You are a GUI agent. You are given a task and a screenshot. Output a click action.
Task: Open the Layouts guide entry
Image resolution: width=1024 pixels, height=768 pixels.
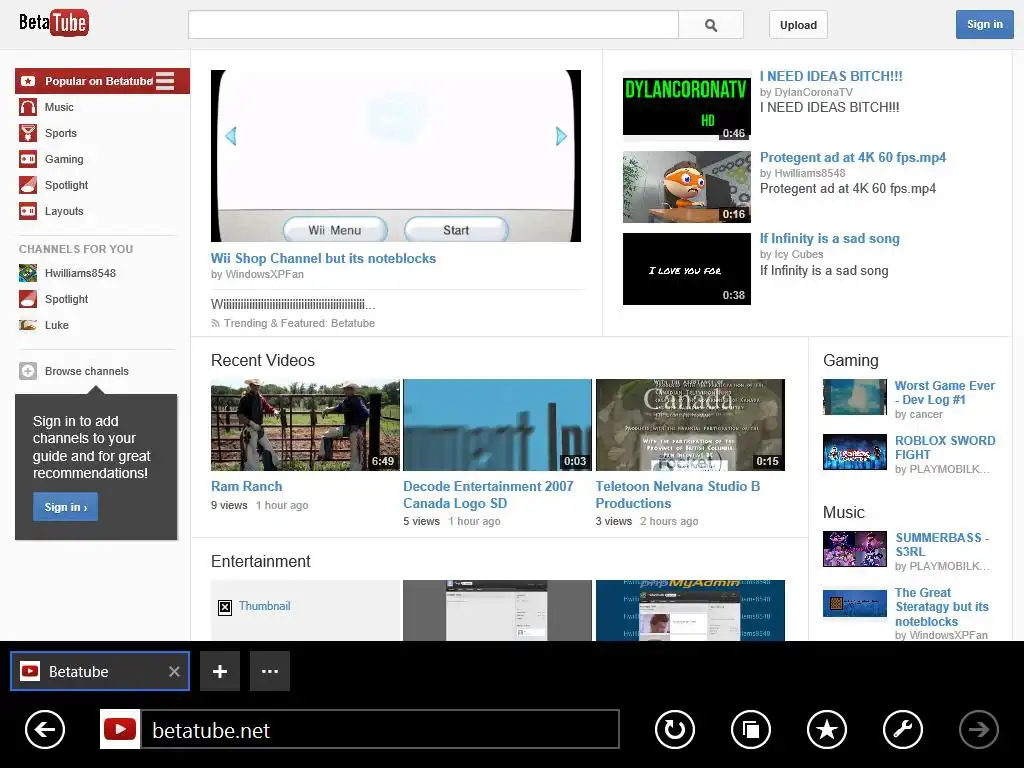pos(64,212)
